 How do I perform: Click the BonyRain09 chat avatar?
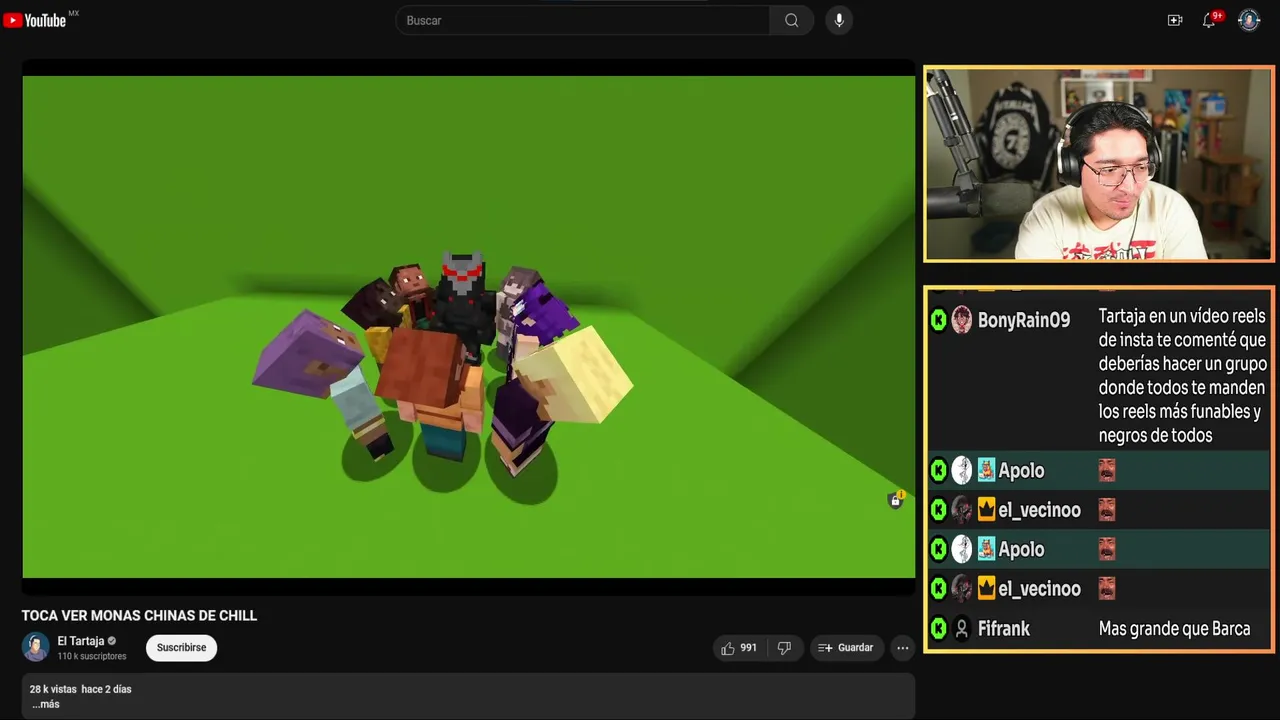(x=961, y=320)
